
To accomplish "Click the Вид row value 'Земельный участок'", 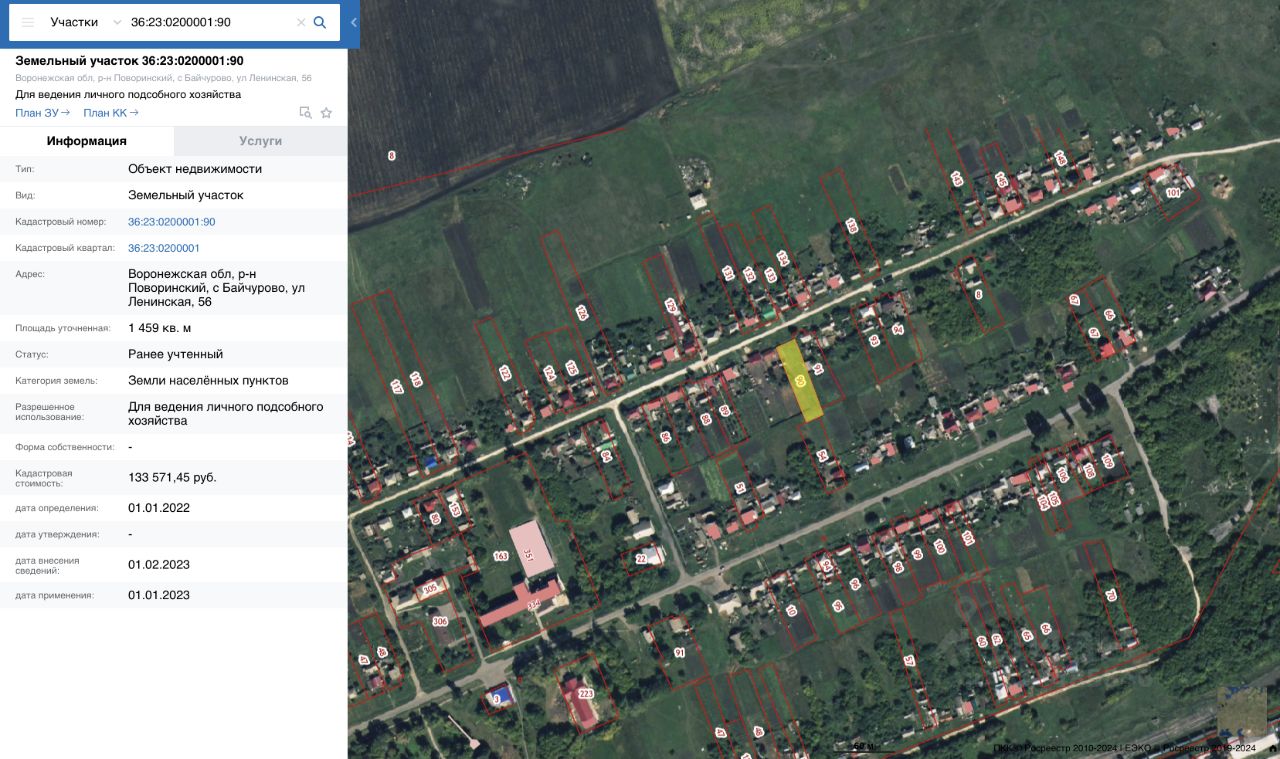I will click(x=186, y=195).
